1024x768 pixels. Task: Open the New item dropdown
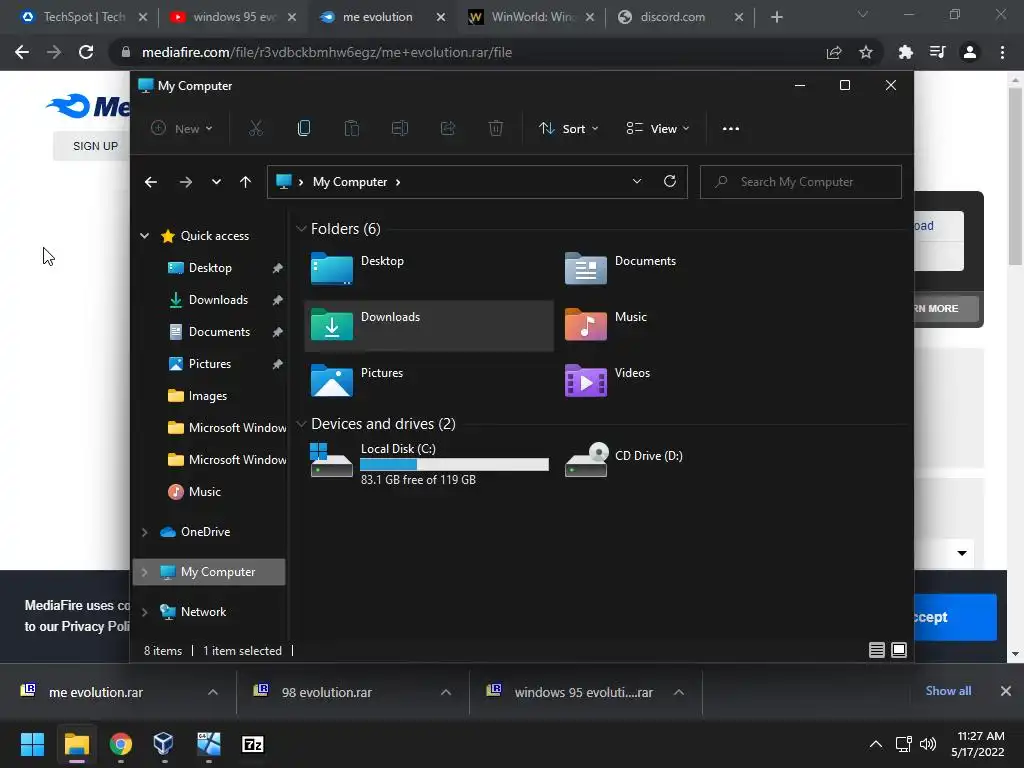pos(182,129)
